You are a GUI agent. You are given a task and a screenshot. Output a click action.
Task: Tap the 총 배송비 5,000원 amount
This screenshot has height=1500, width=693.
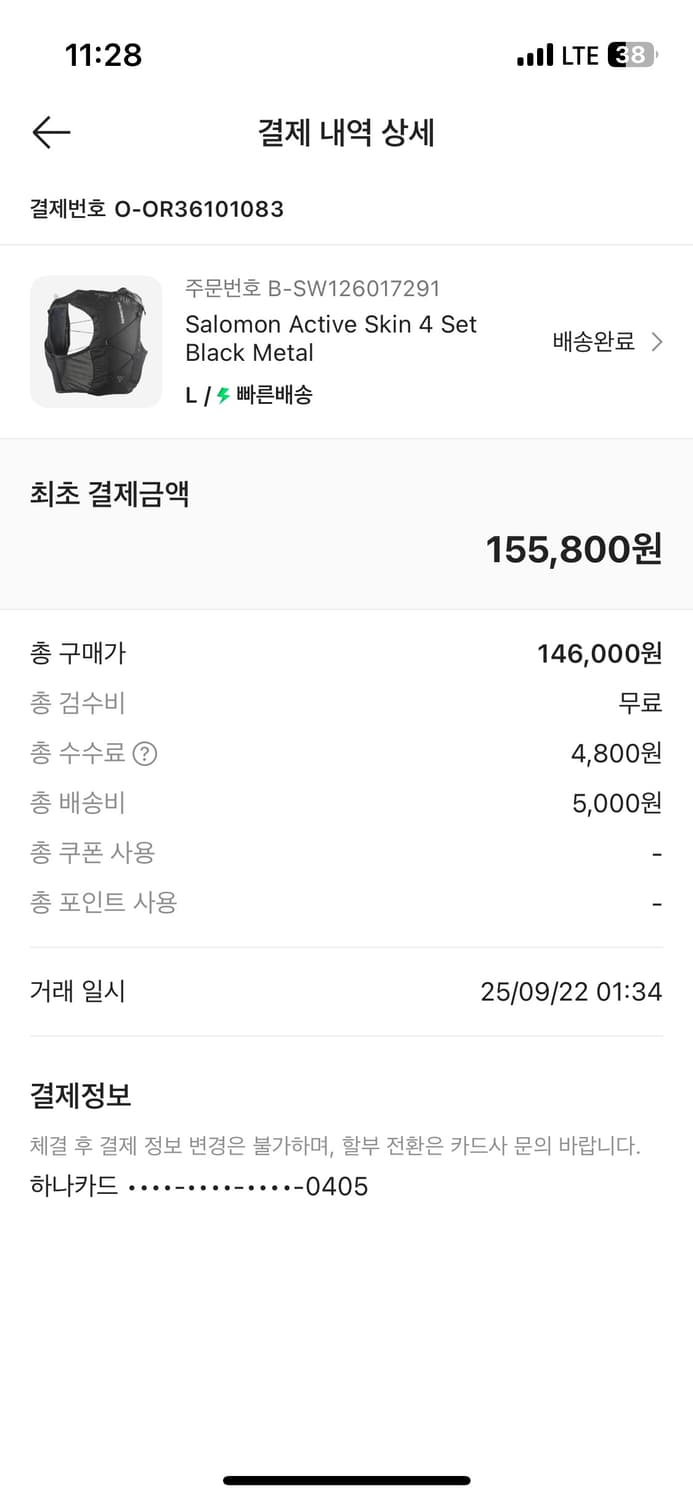[616, 804]
